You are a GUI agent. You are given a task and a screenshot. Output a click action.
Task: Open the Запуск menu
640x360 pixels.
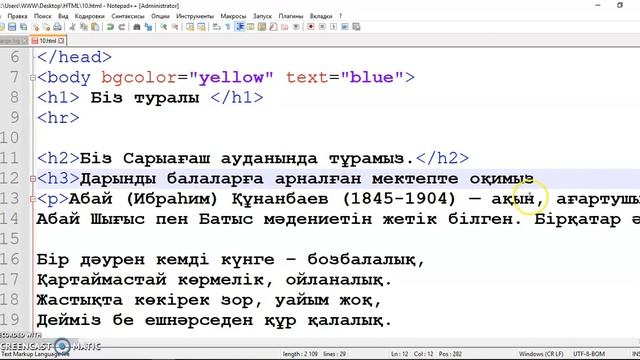[262, 16]
